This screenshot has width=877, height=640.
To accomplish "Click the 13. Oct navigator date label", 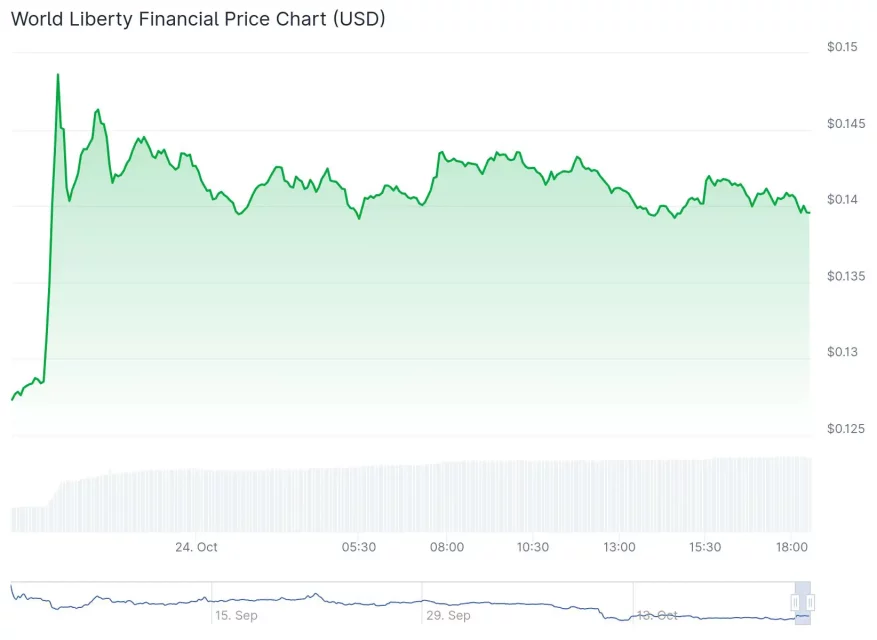I will coord(657,615).
